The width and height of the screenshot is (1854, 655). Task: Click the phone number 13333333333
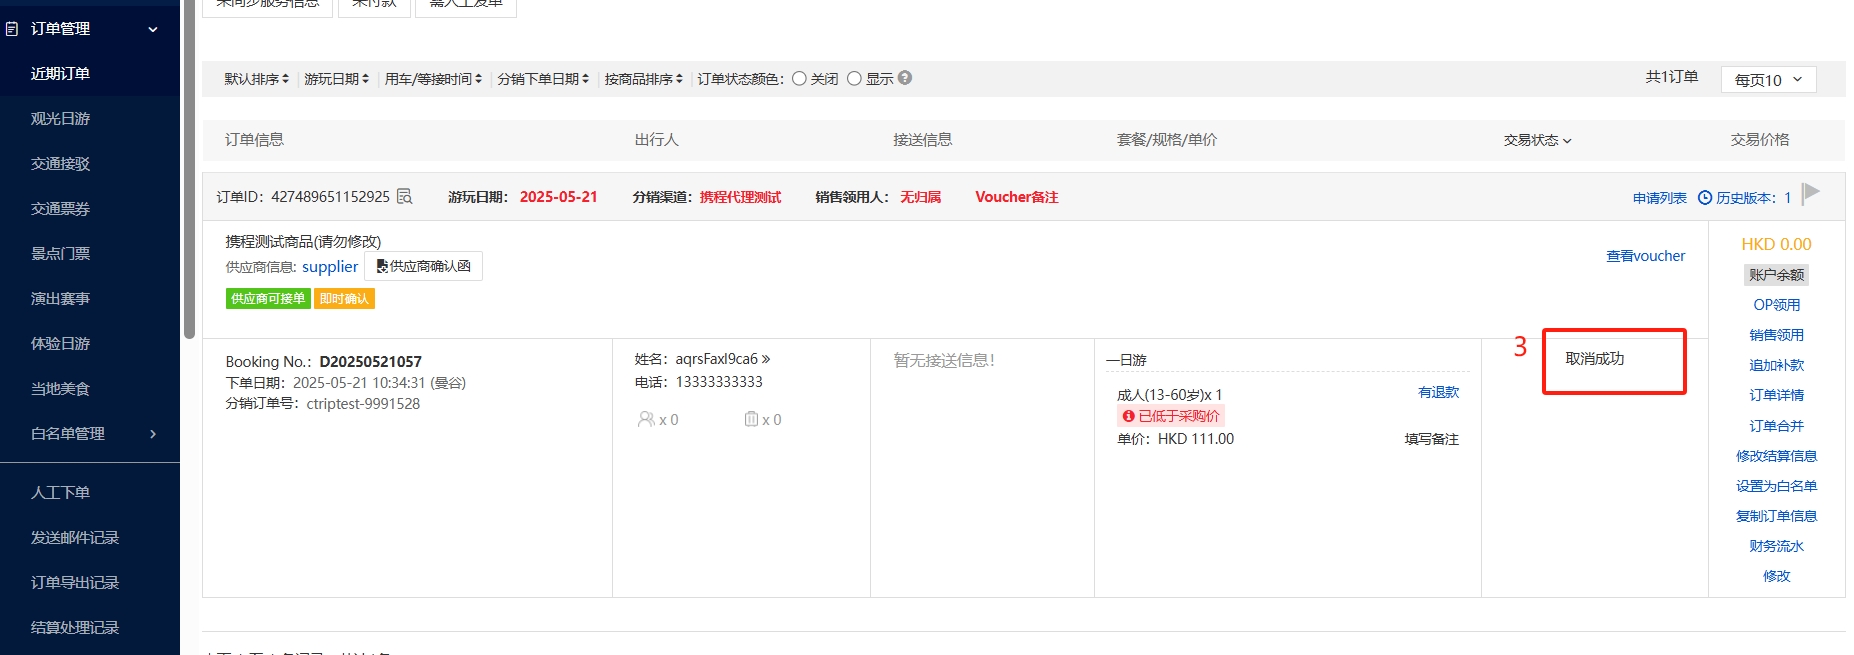click(x=719, y=382)
